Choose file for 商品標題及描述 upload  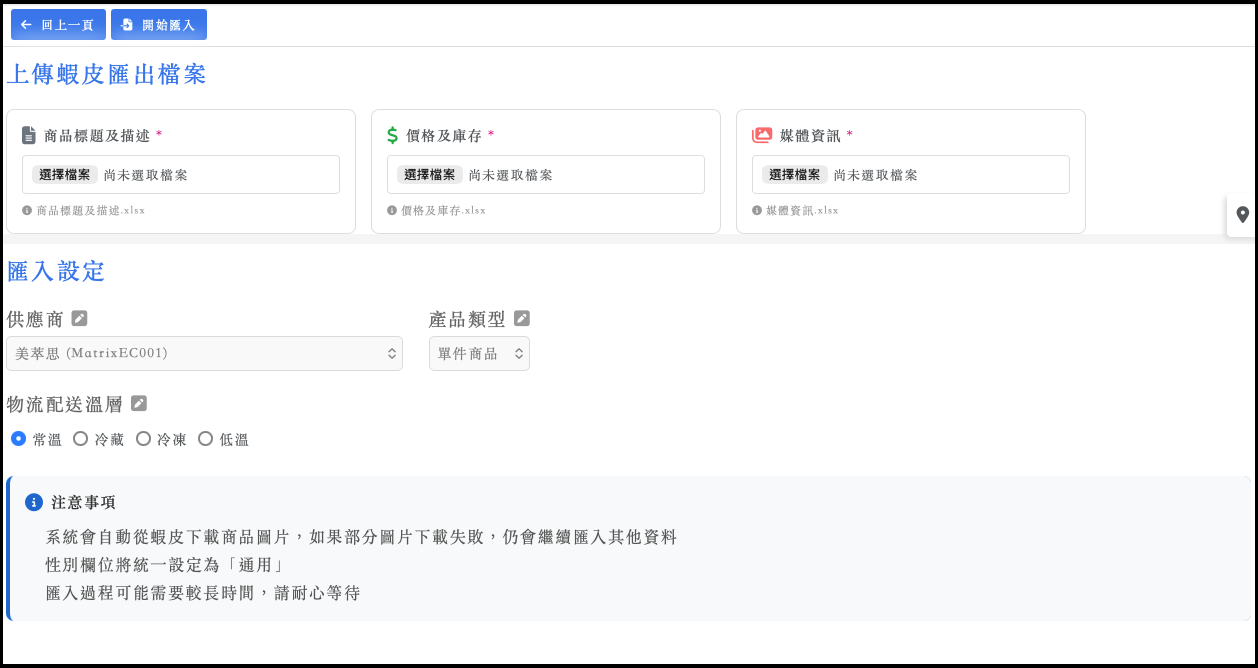[65, 175]
